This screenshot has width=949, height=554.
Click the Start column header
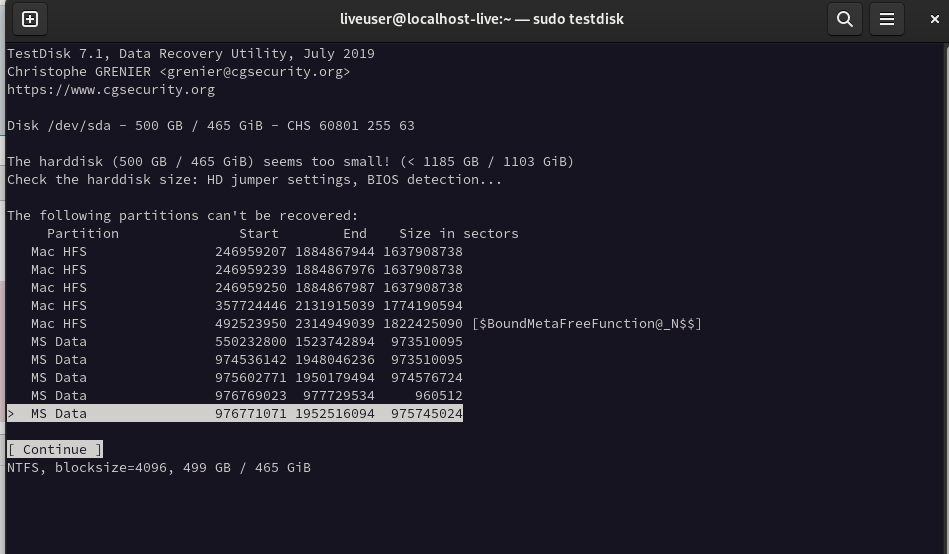click(259, 234)
